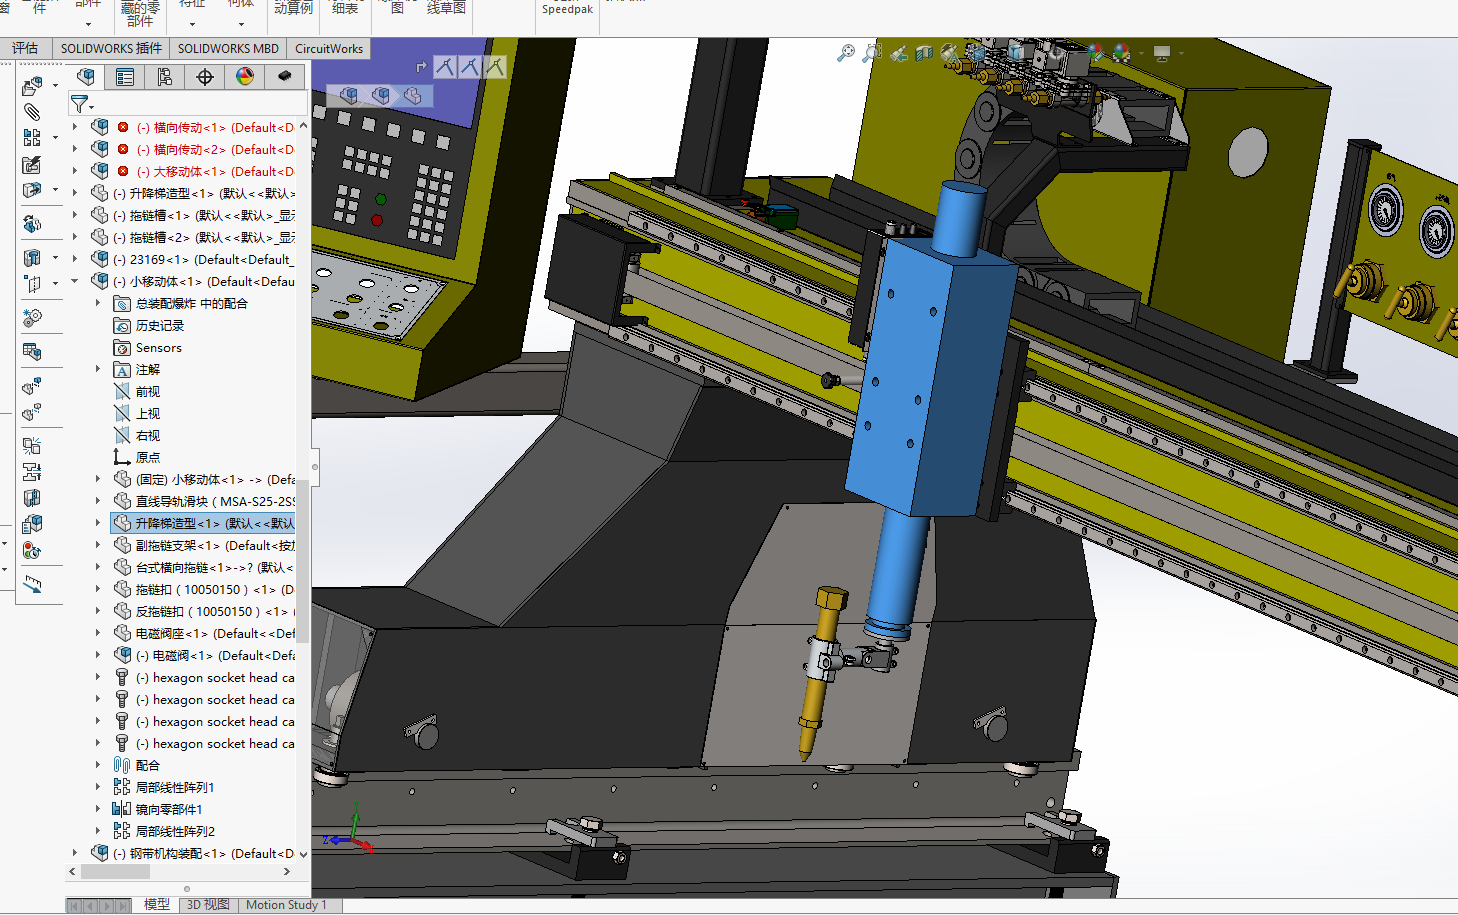Switch to the PropertyManager tab icon
Screen dimensions: 1458x915
[x=125, y=77]
